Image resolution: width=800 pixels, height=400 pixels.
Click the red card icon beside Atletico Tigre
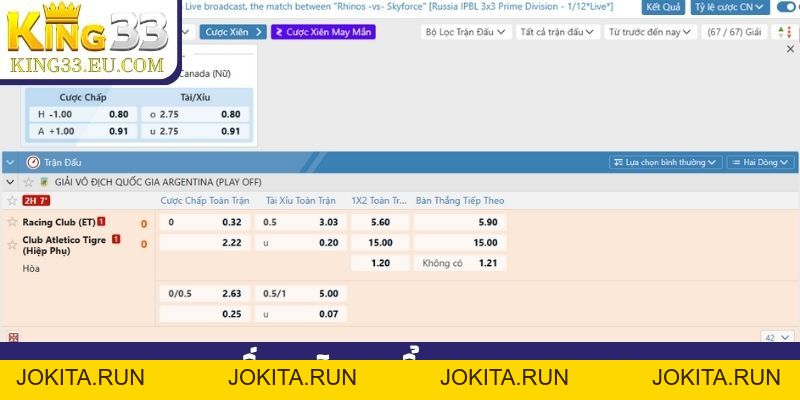tap(116, 239)
